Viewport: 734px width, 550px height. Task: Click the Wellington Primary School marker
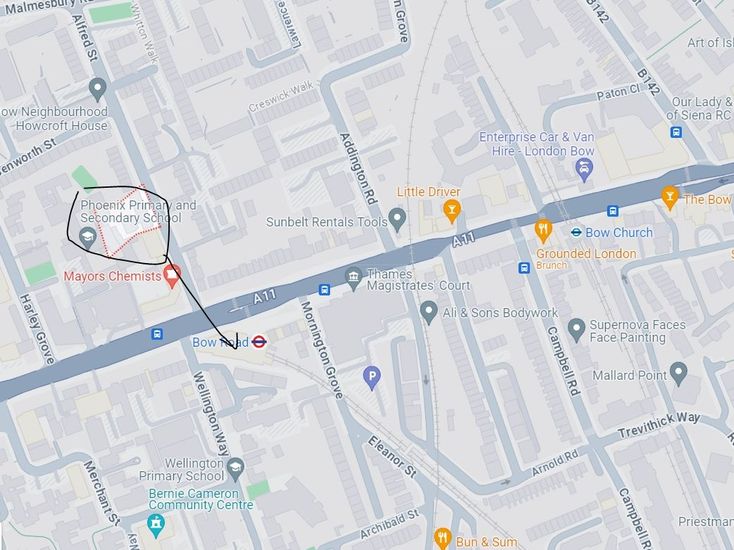[235, 470]
